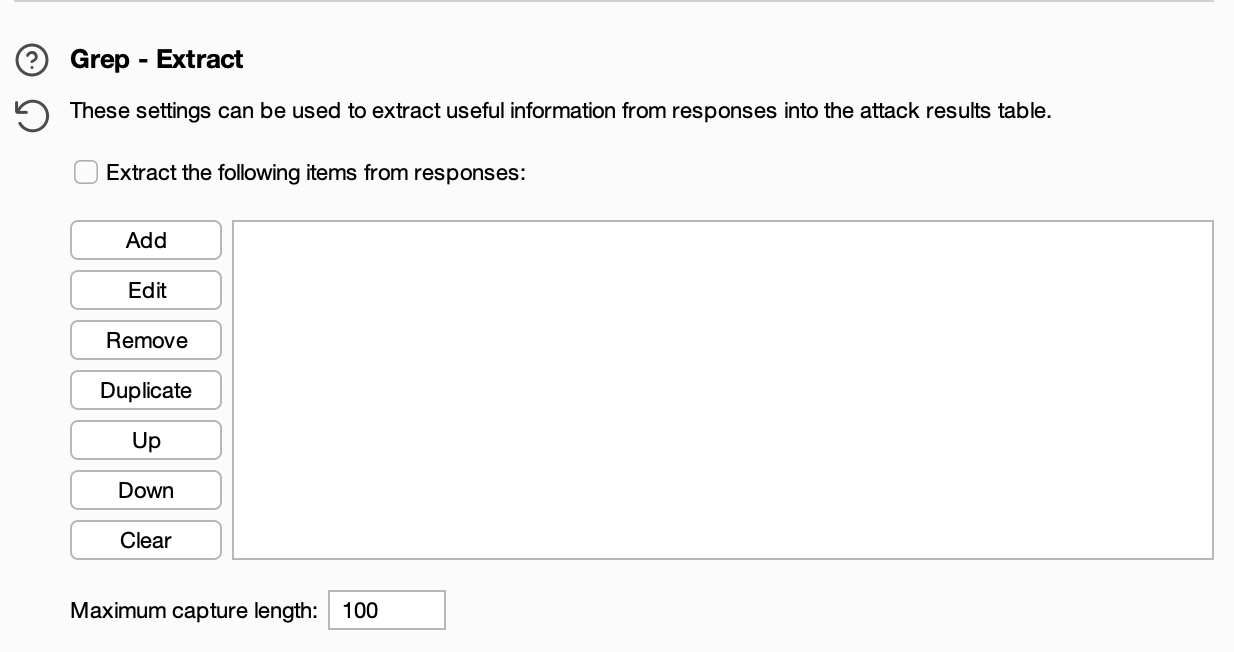Enable extracting items from responses checkbox

tap(86, 173)
